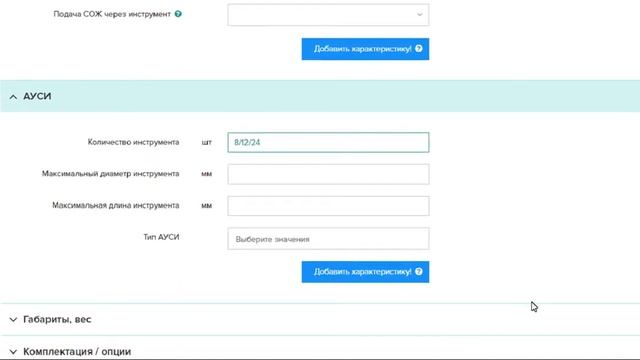Screen dimensions: 640x360
Task: Click the Тип АУСИ label
Action: [x=161, y=237]
